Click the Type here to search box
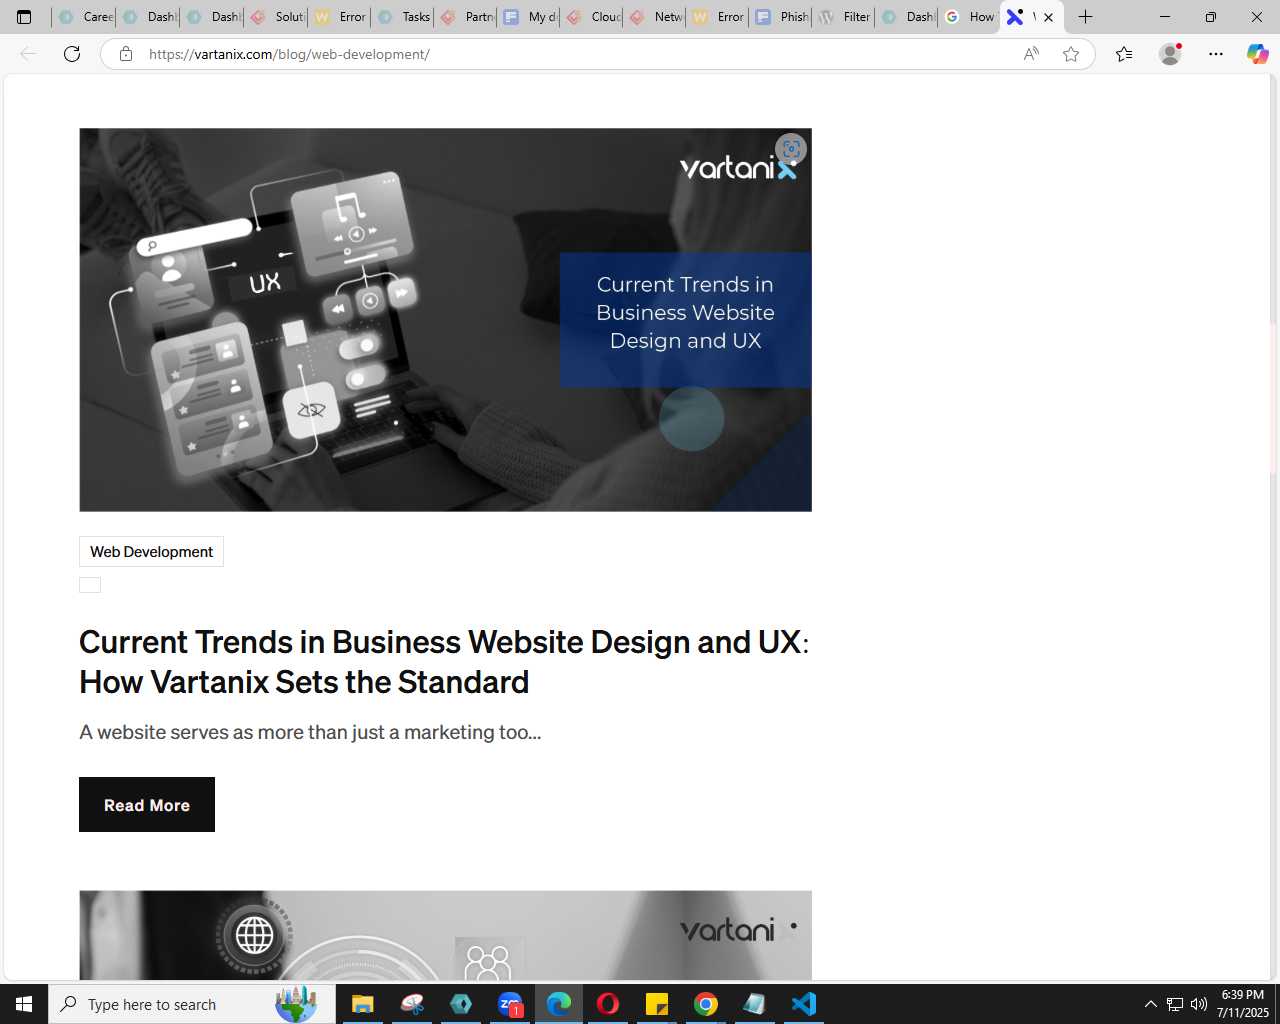 point(192,1004)
